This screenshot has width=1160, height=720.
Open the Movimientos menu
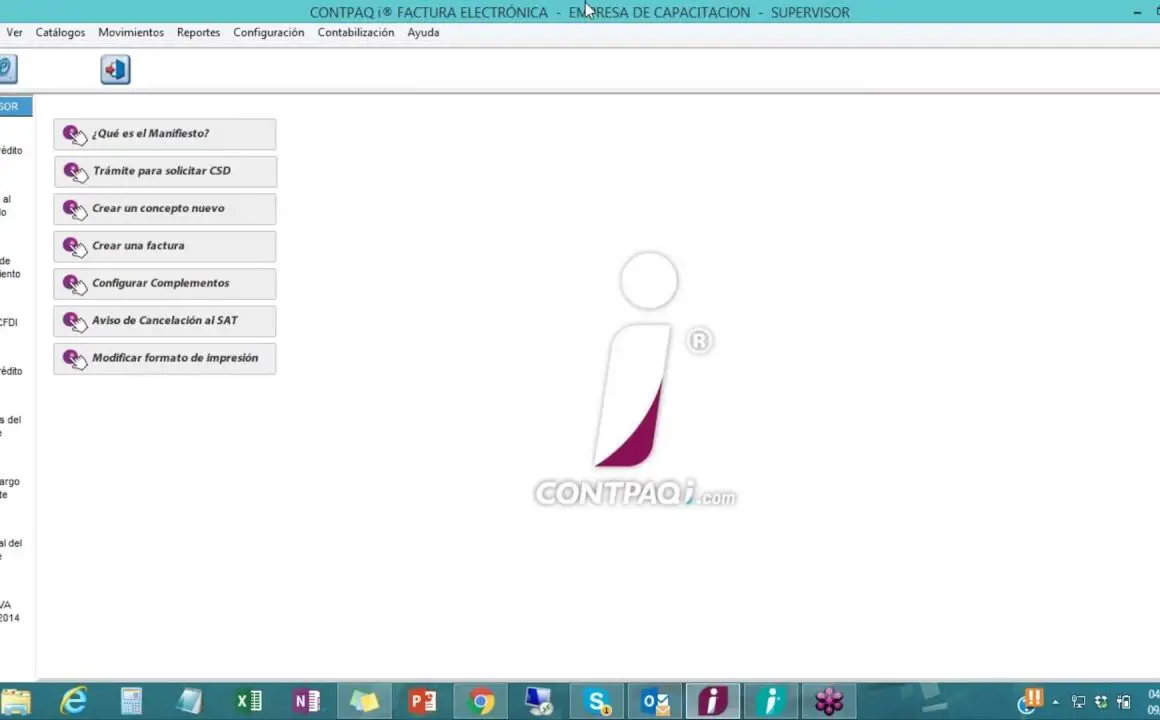coord(131,32)
